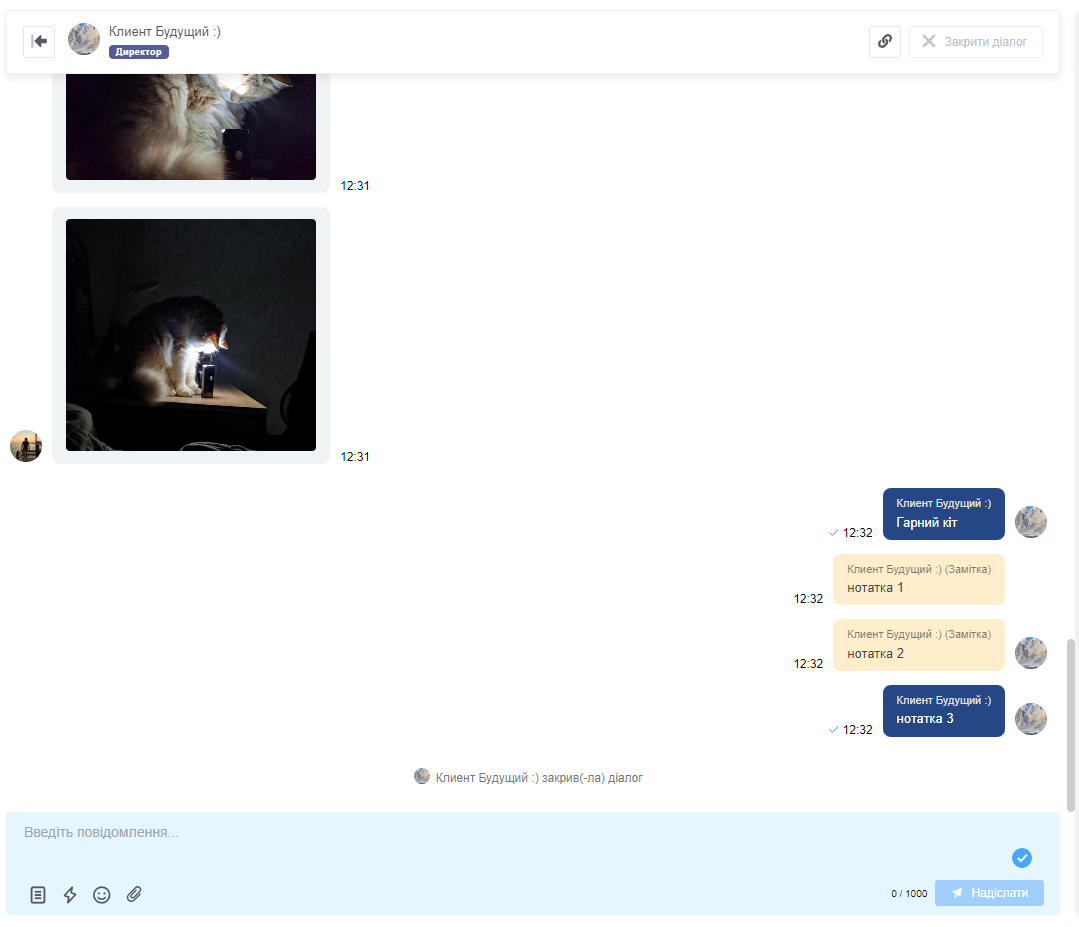
Task: Open the photo of the cat beside a lamp
Action: point(191,335)
